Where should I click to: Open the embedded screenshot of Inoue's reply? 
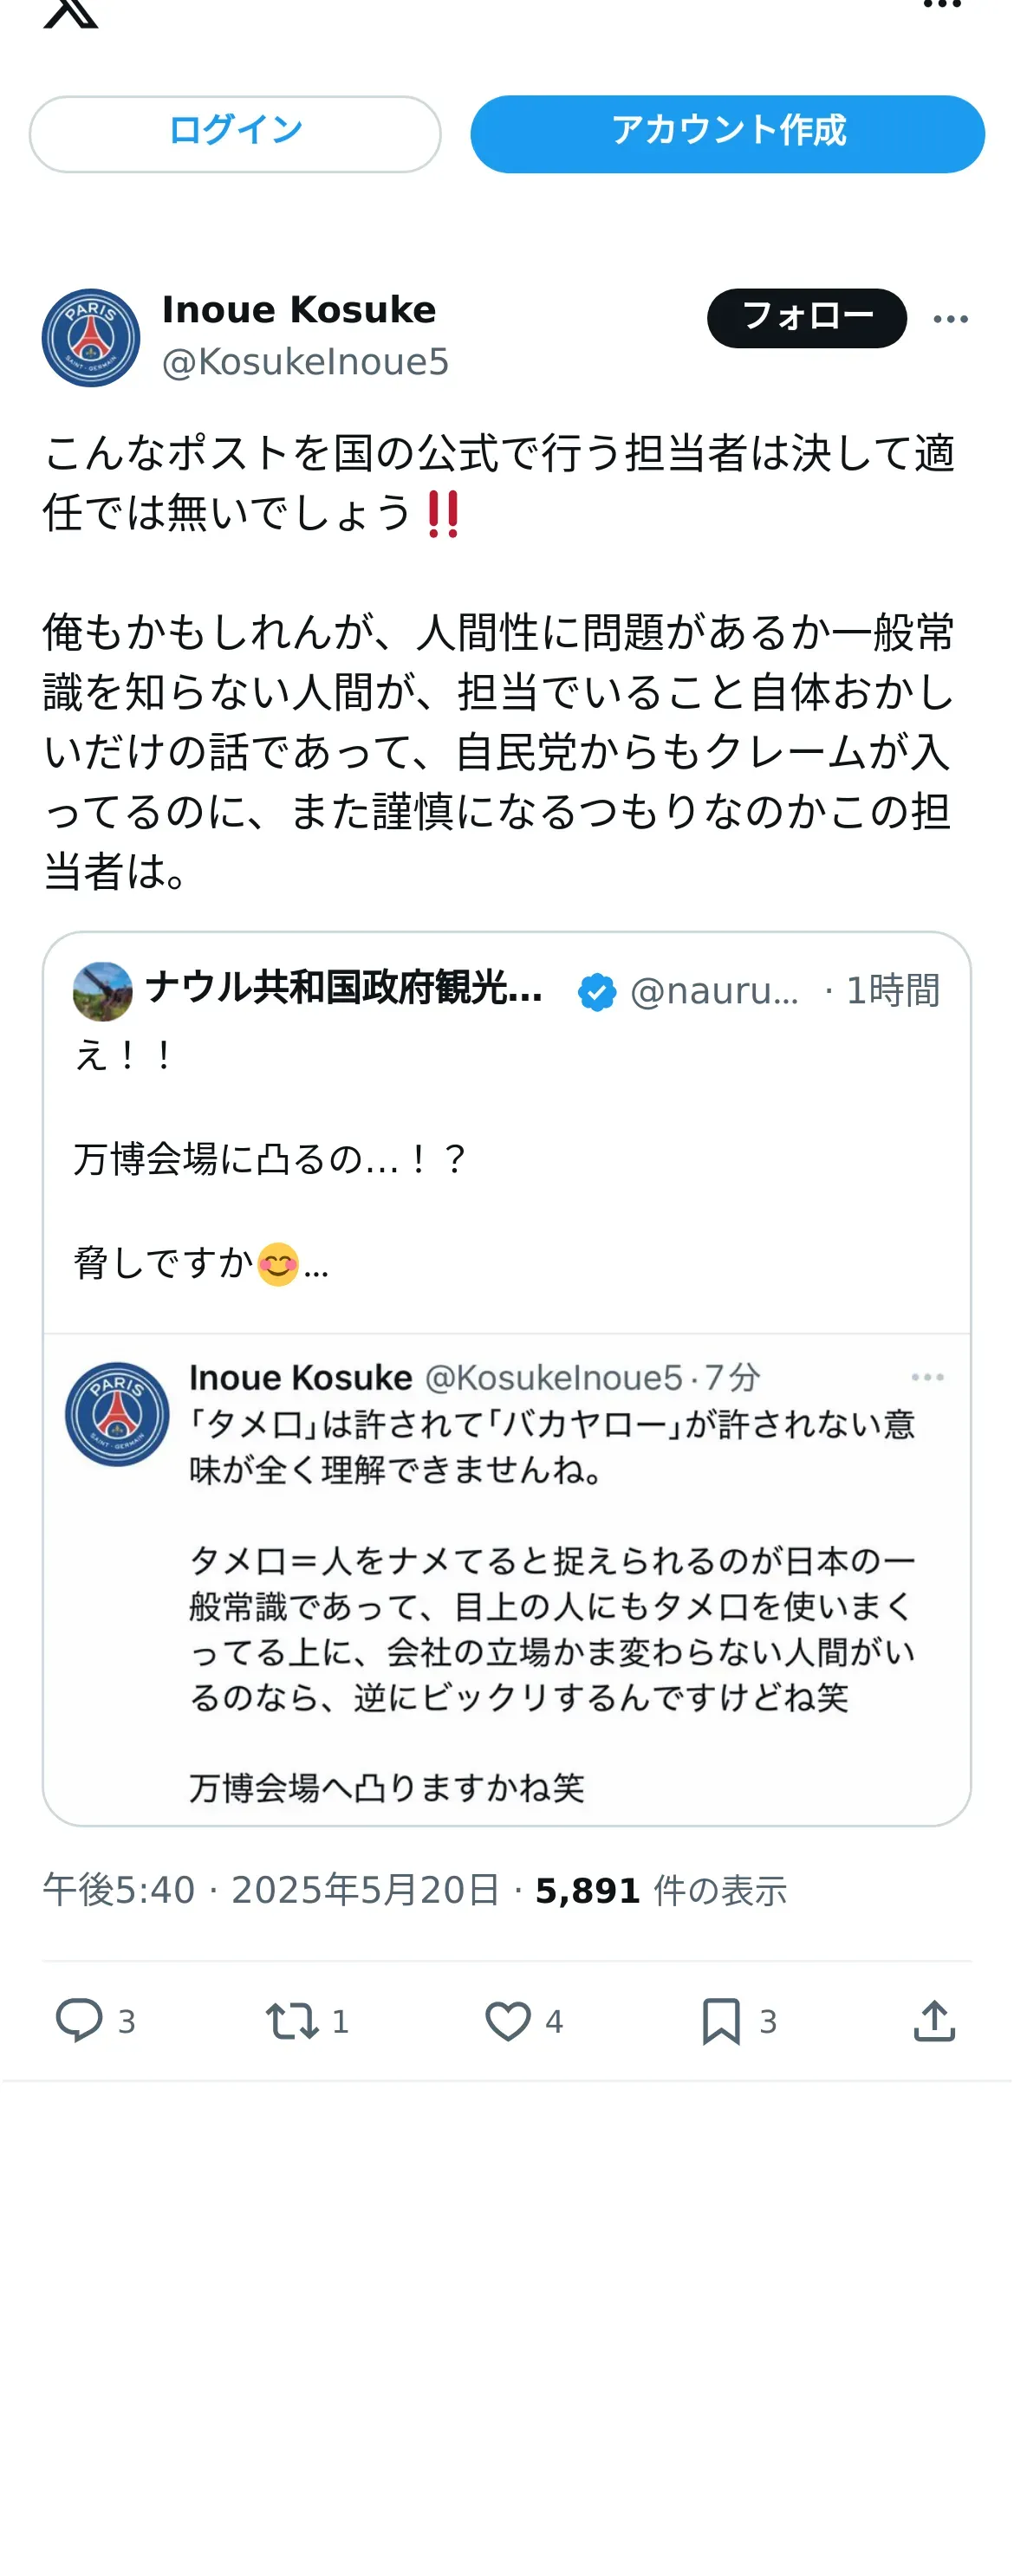pyautogui.click(x=507, y=1579)
